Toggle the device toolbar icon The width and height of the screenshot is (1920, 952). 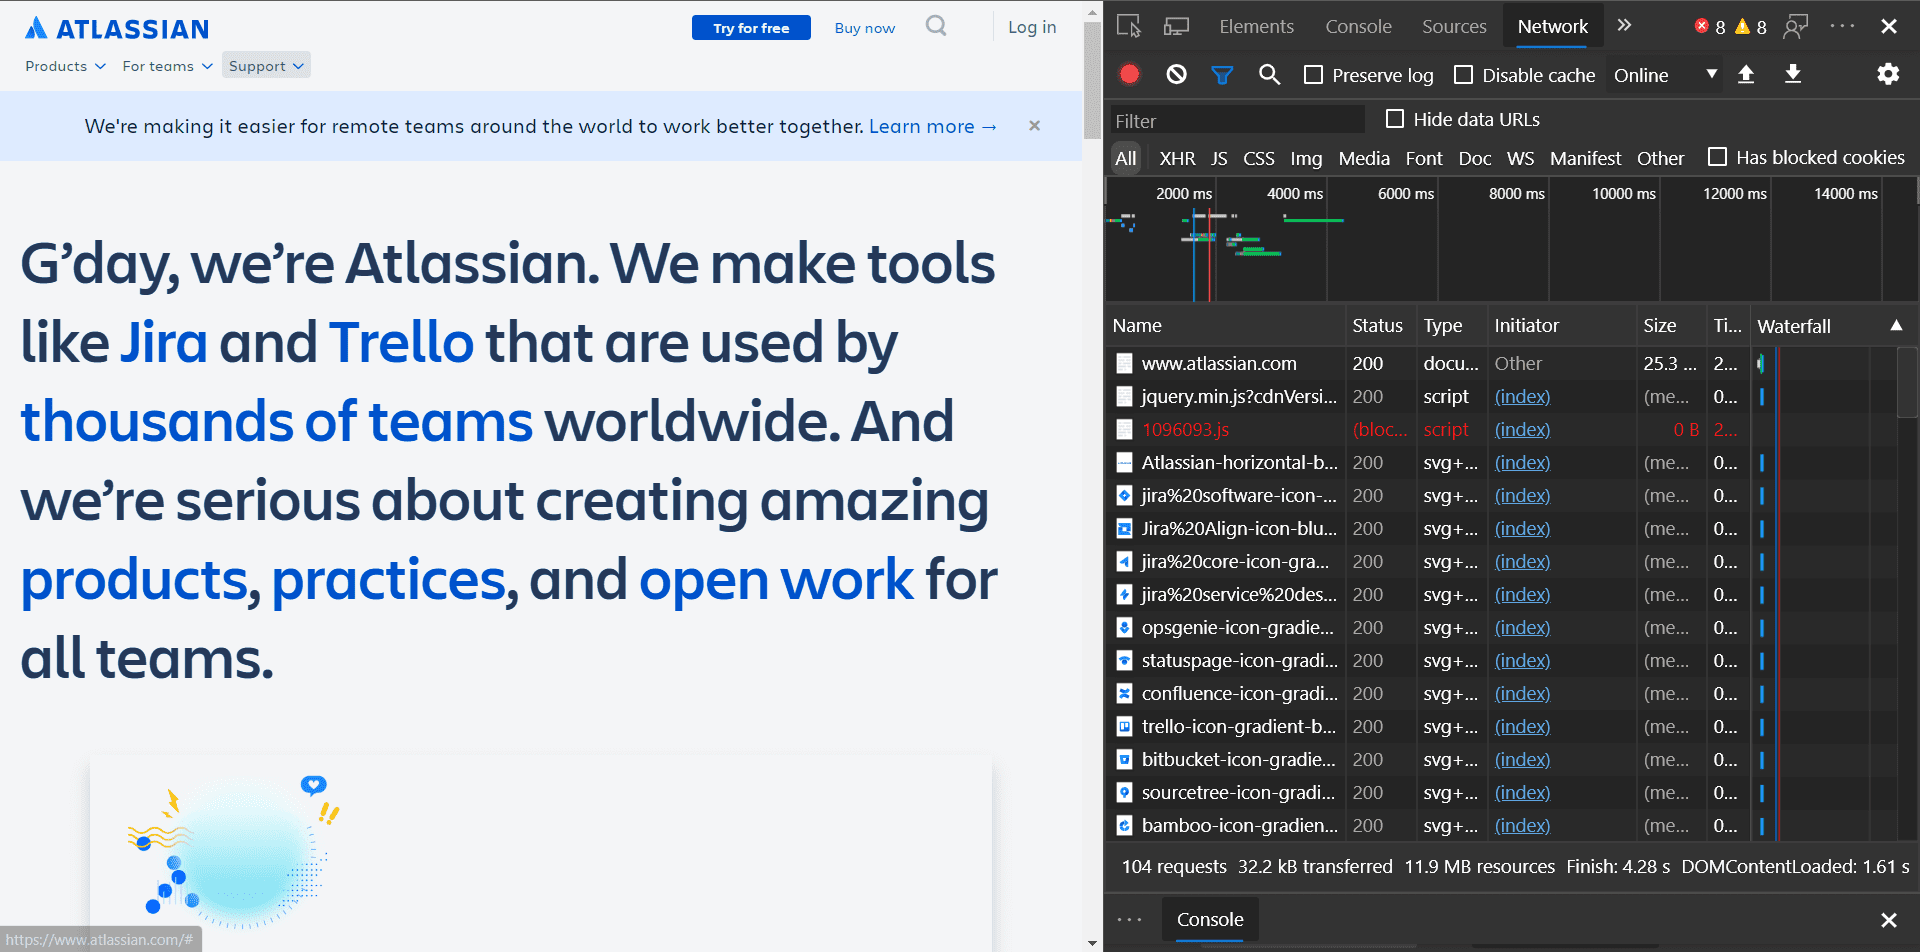(x=1176, y=27)
